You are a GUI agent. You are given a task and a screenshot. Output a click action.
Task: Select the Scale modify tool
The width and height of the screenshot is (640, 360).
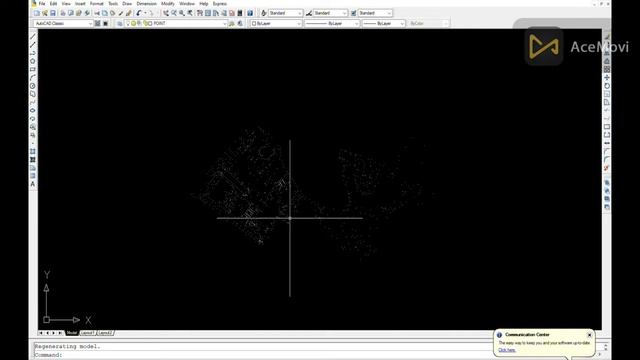(607, 94)
